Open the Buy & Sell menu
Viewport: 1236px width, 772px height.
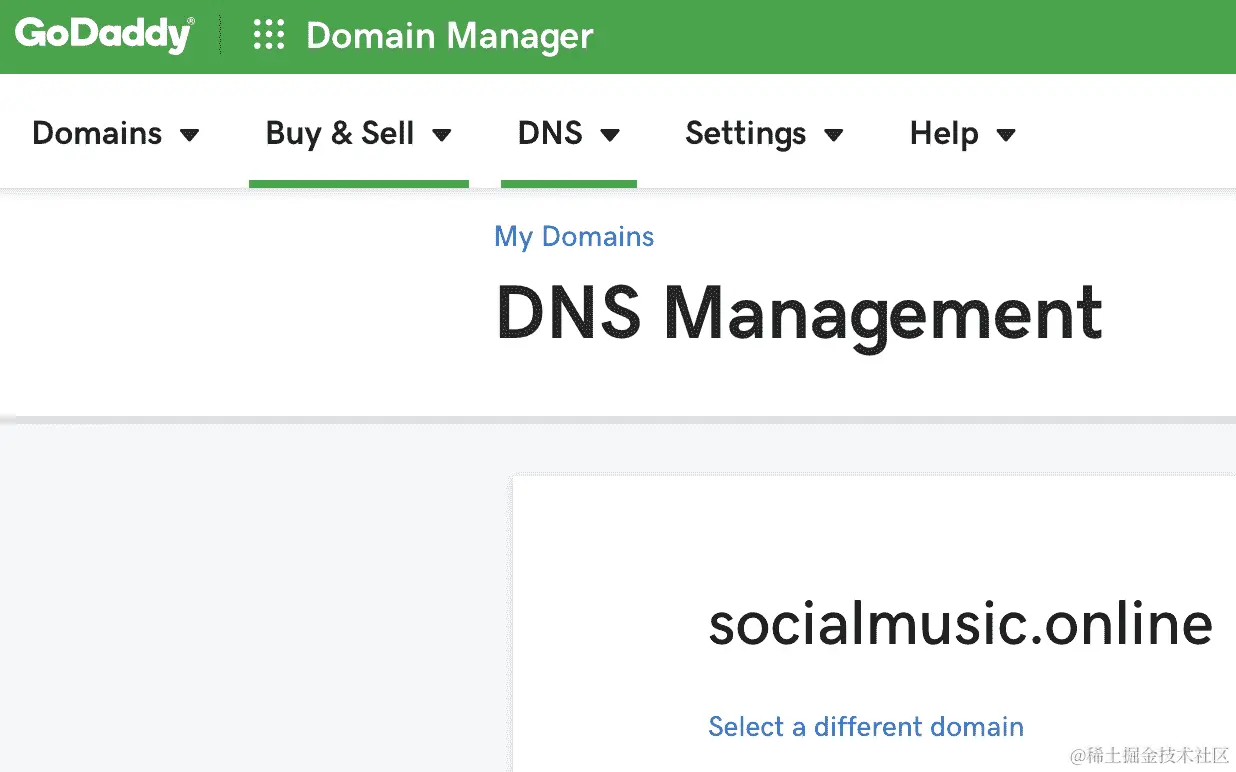click(x=359, y=133)
